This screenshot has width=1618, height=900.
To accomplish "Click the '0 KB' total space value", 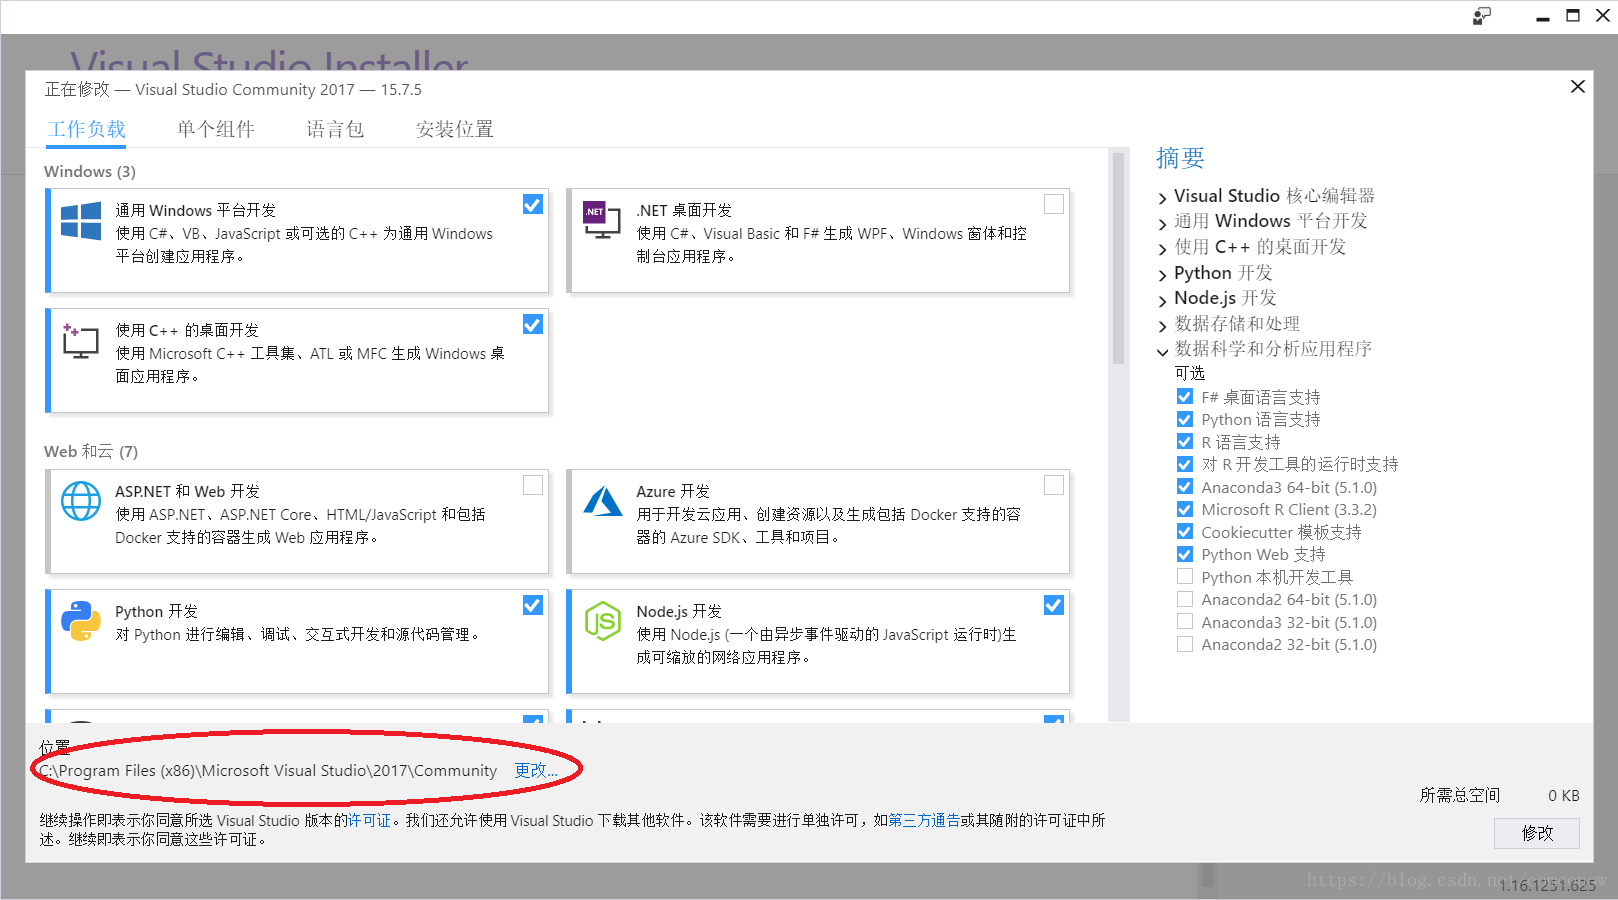I will tap(1564, 795).
